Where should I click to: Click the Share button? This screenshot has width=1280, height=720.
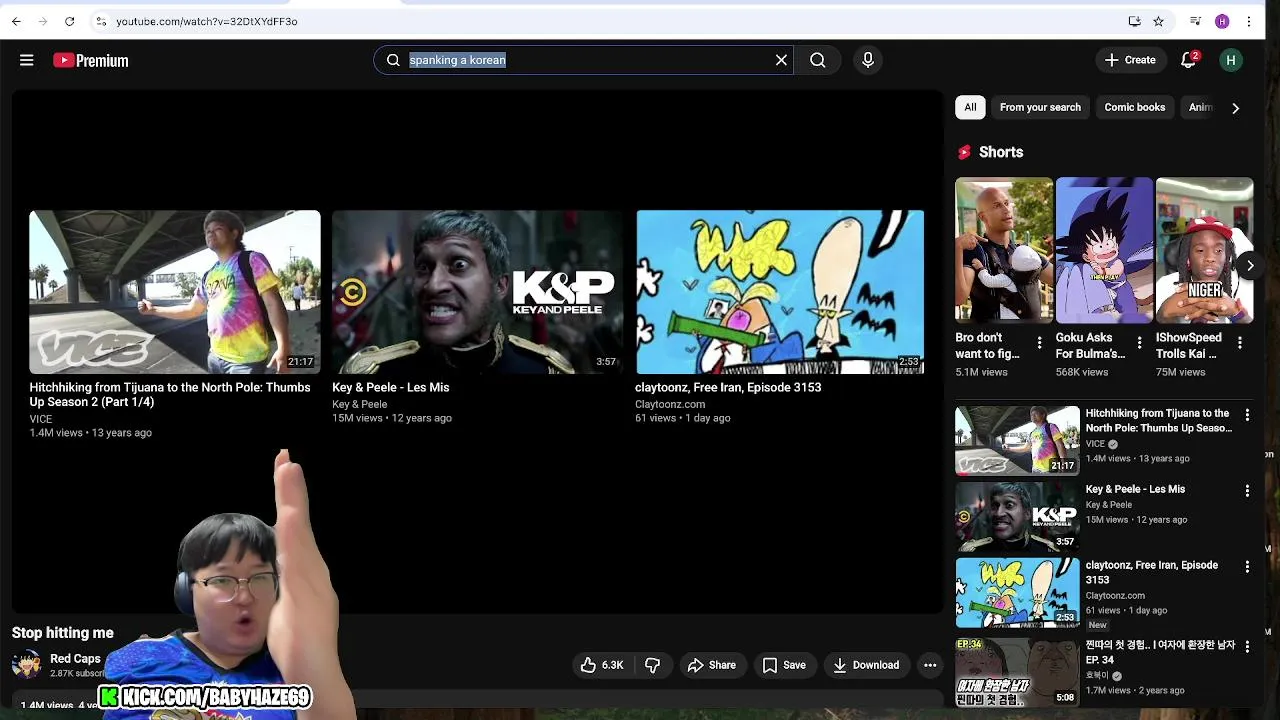[x=712, y=665]
